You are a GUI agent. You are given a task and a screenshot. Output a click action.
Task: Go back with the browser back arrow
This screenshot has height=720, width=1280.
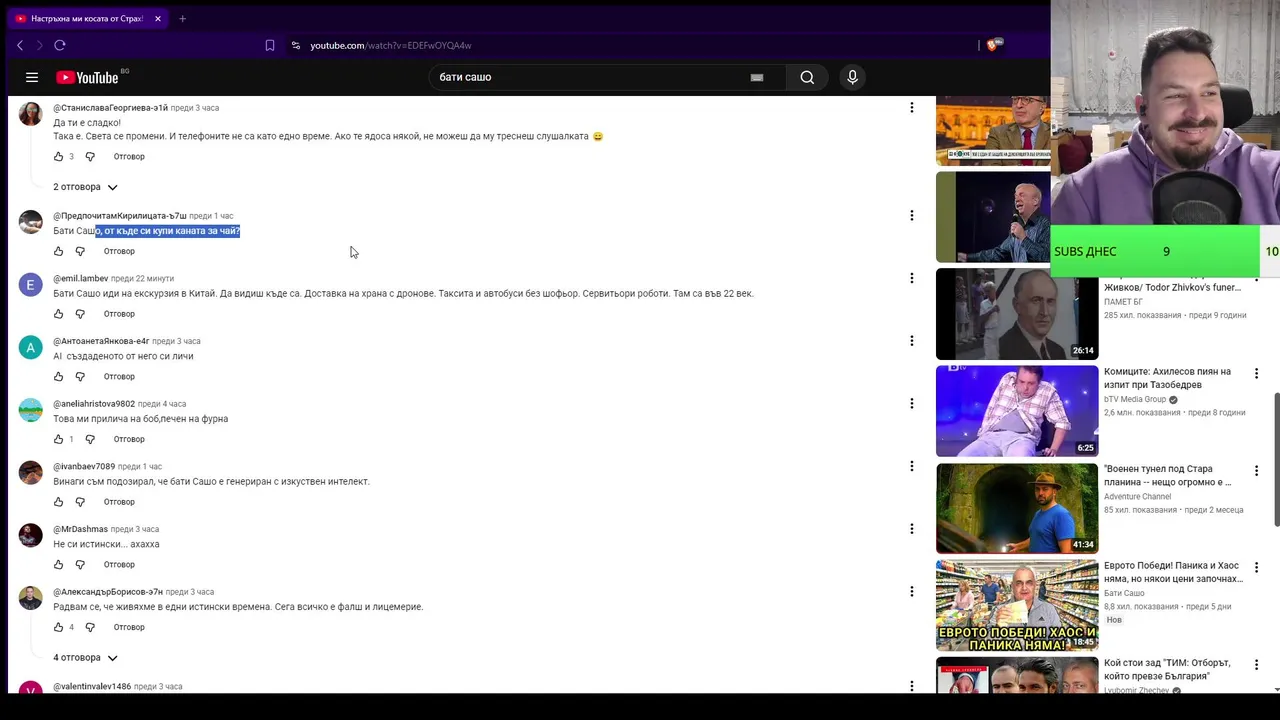coord(20,45)
